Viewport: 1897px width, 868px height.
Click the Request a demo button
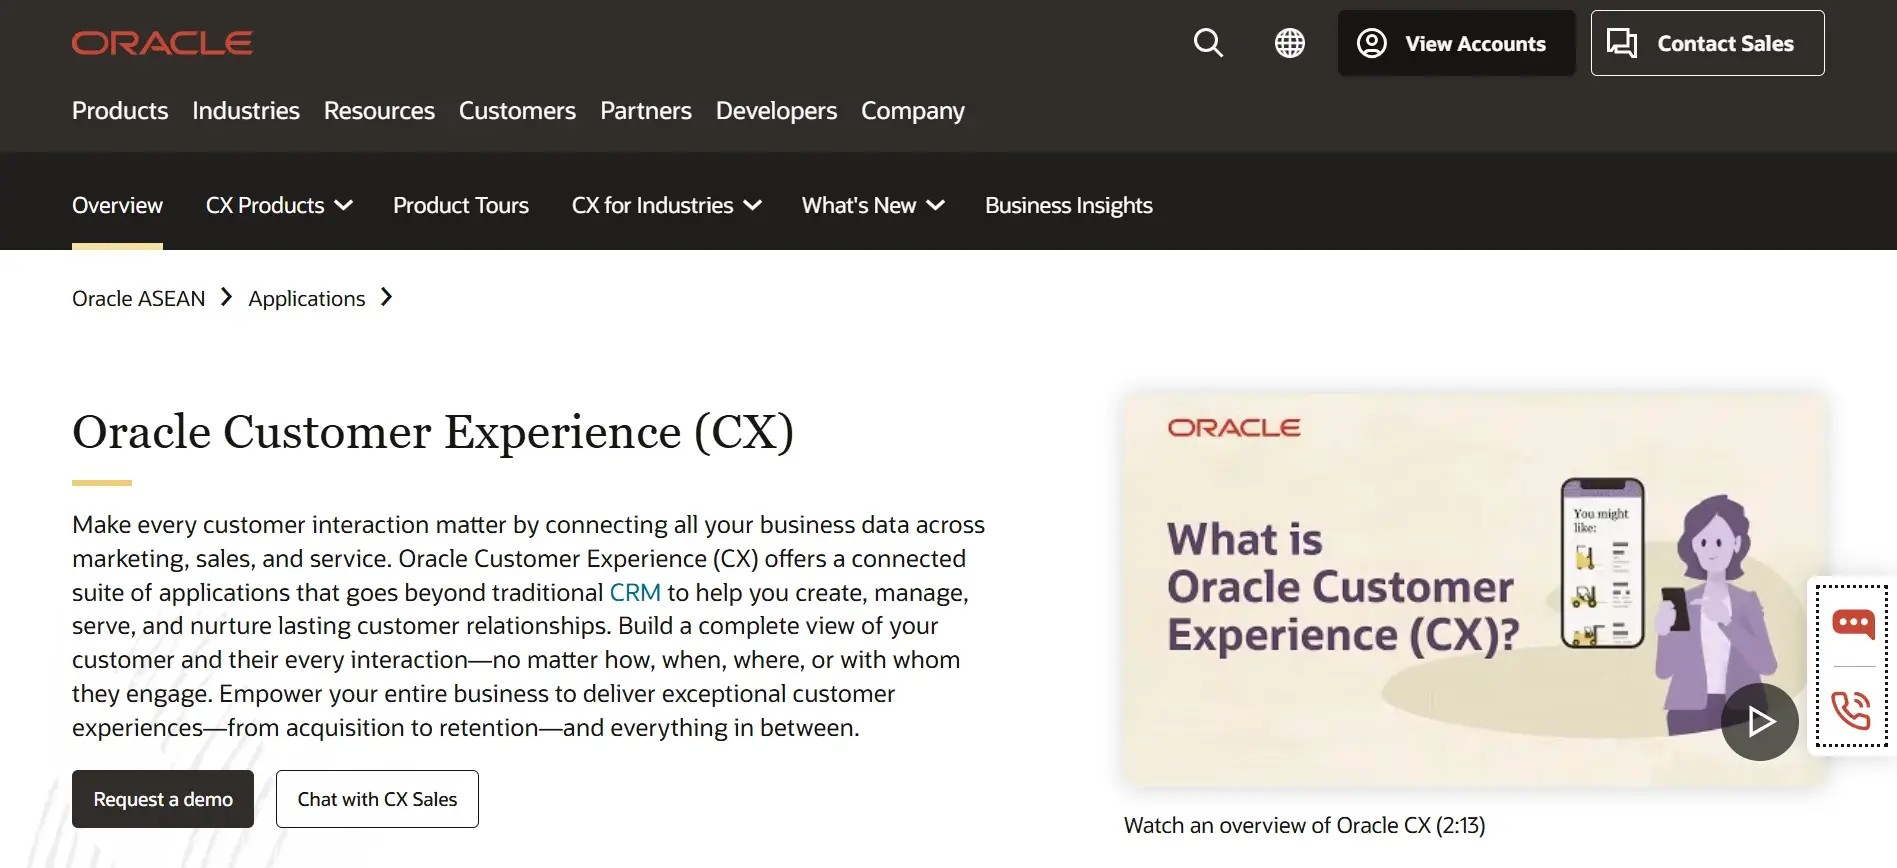pos(163,799)
